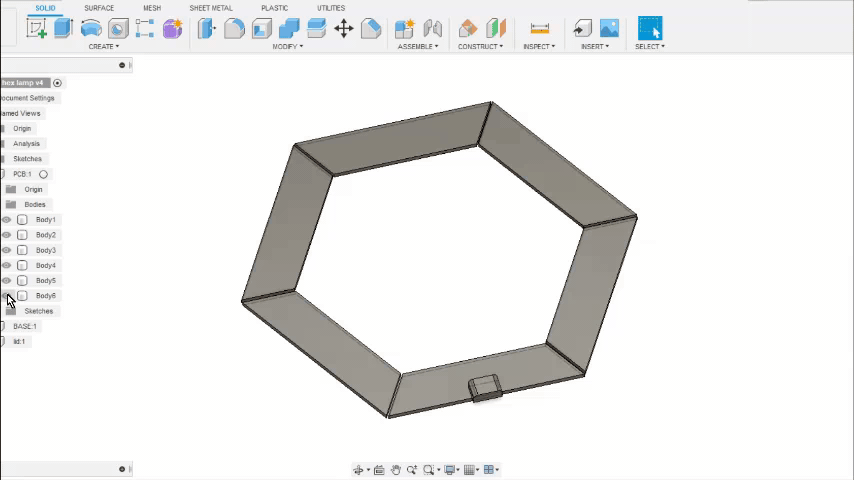
Task: Open SELECT dropdown menu
Action: [x=650, y=47]
